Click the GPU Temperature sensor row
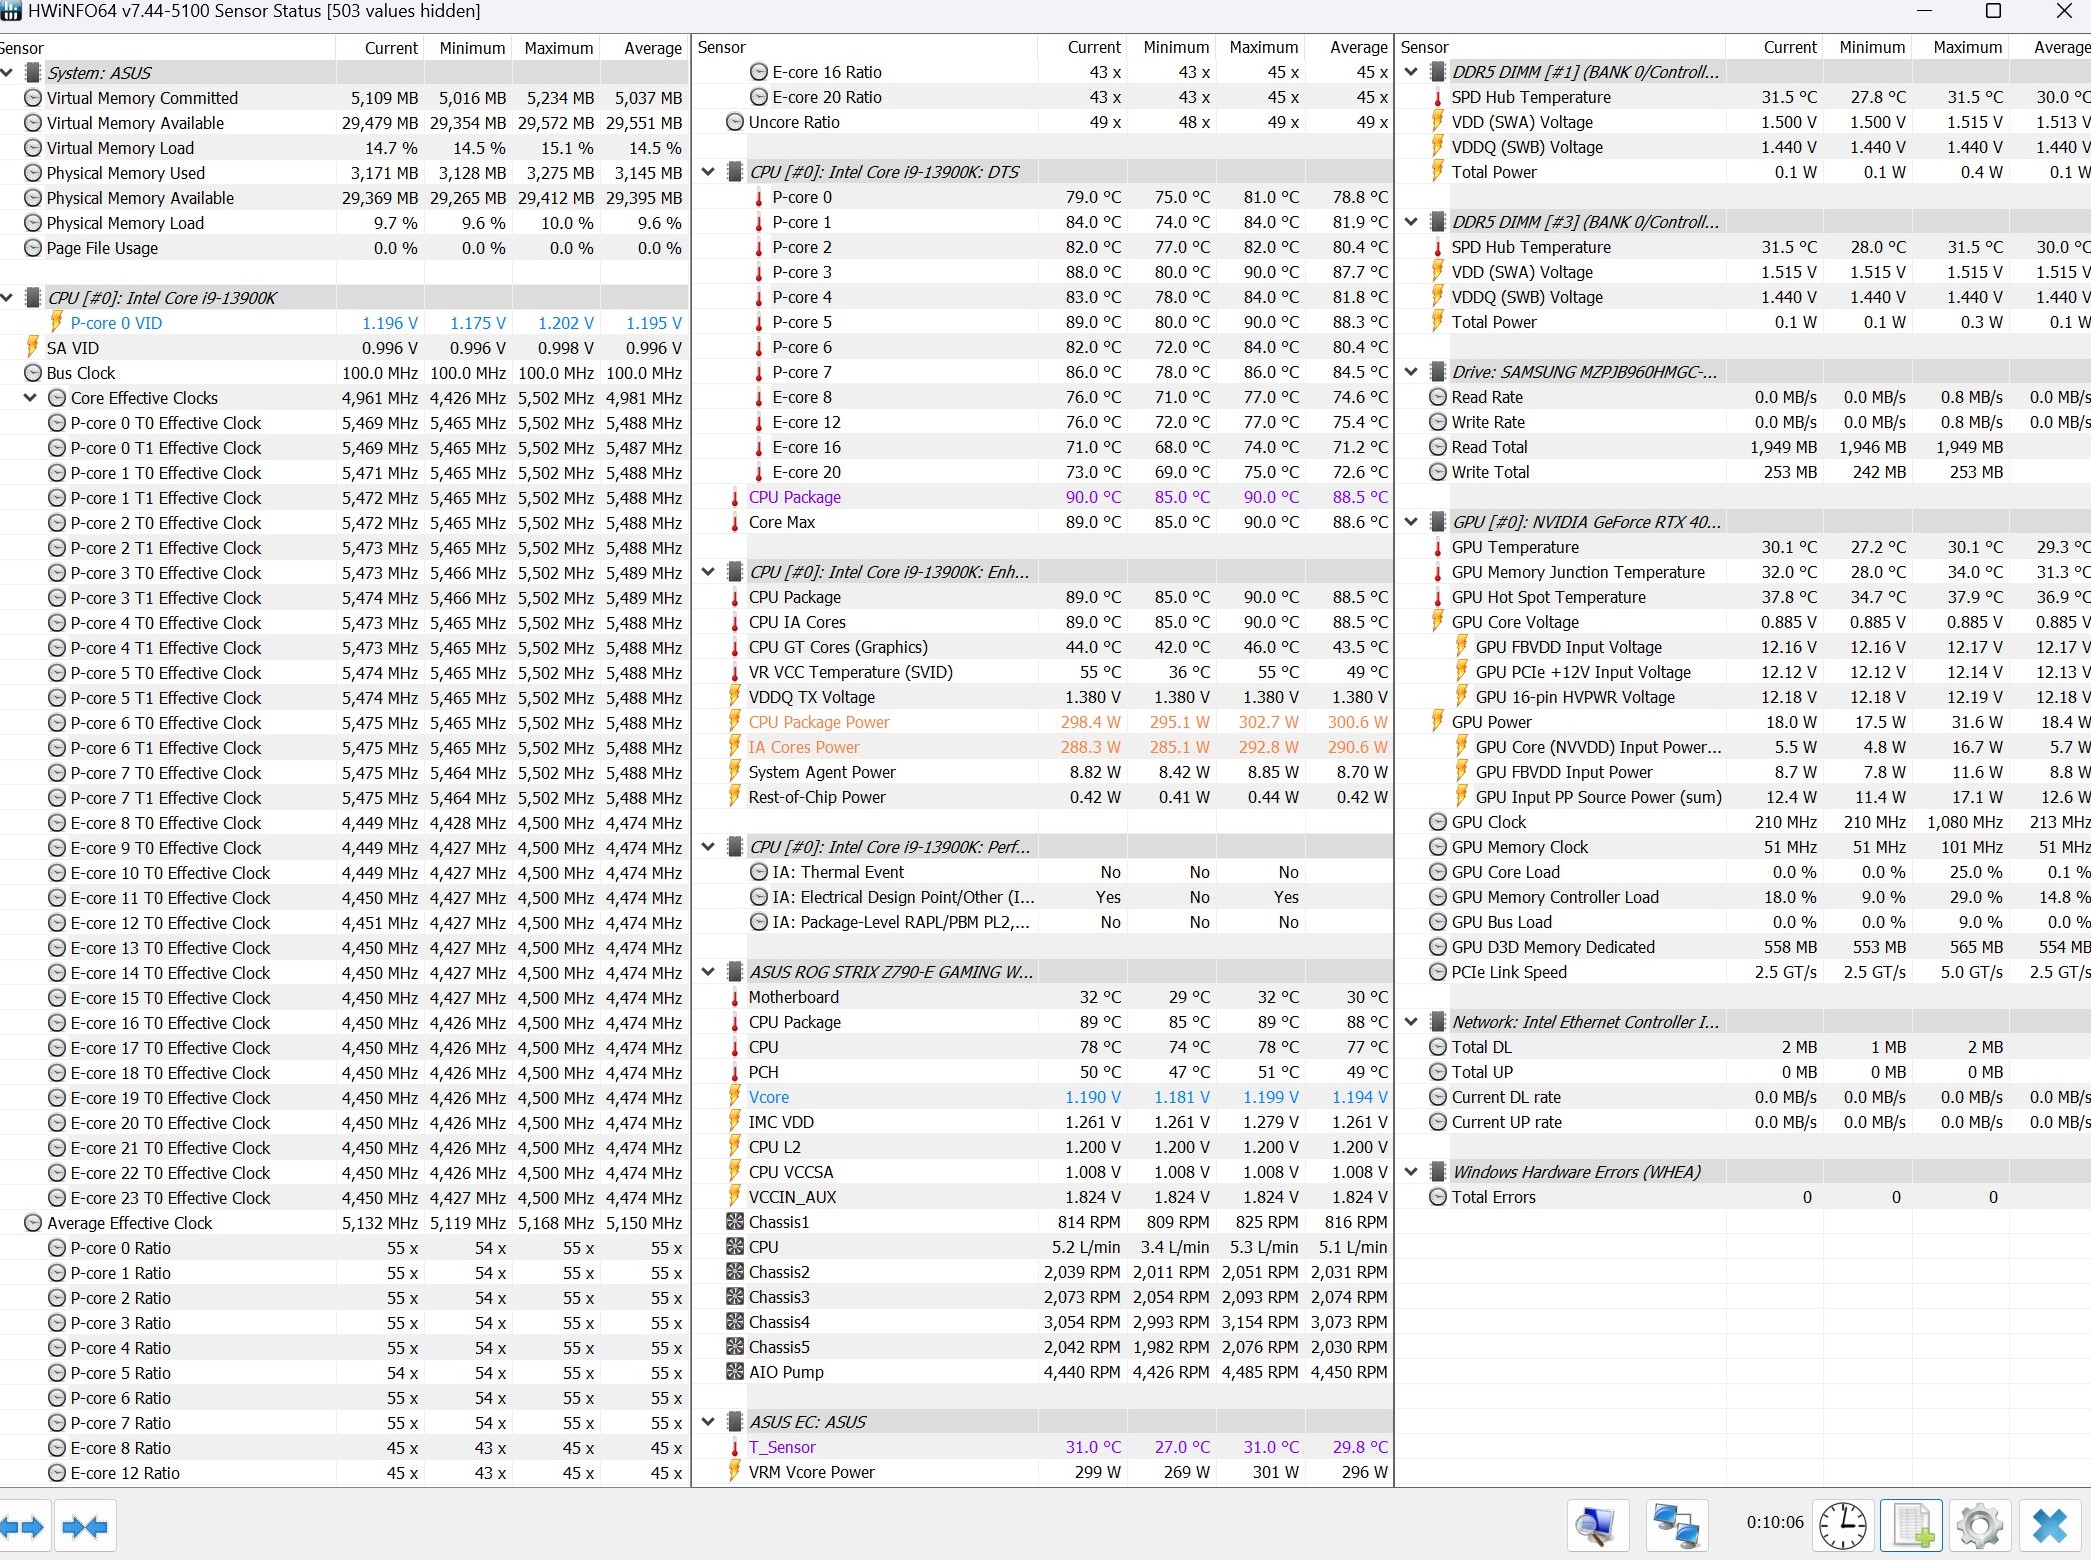The image size is (2091, 1560). tap(1514, 547)
